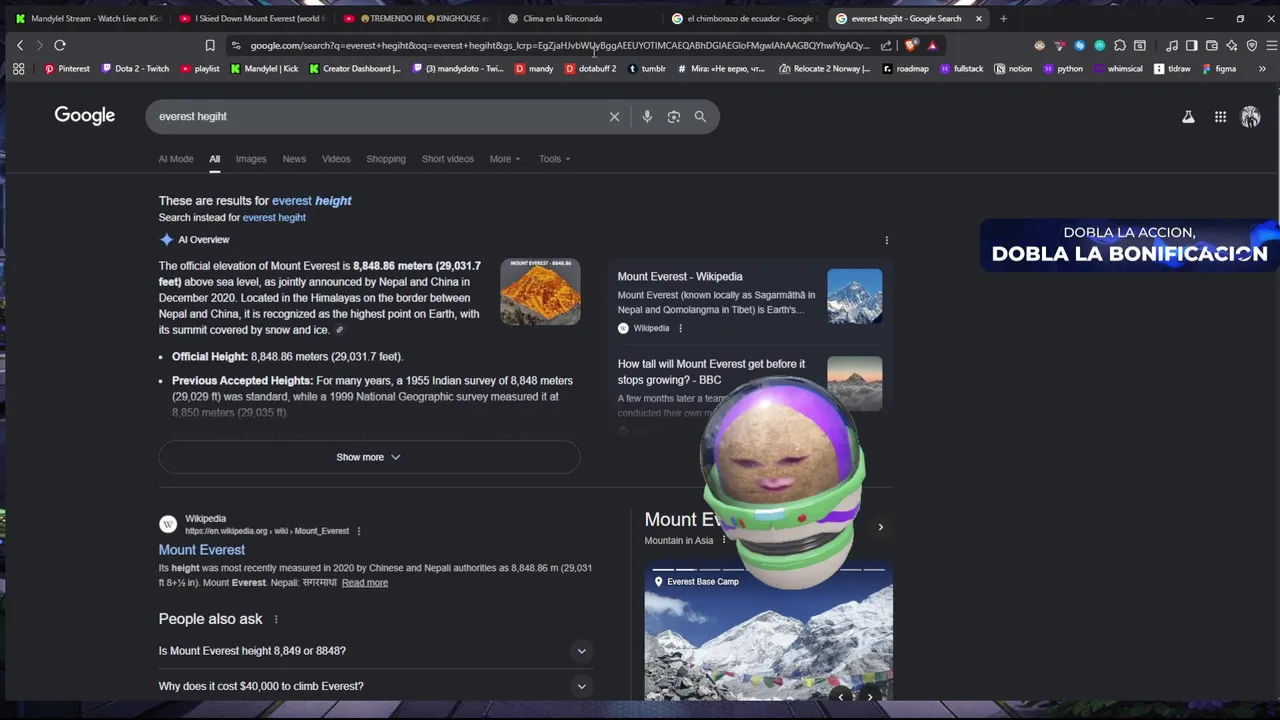Open Mount Everest Wikipedia result title

202,550
